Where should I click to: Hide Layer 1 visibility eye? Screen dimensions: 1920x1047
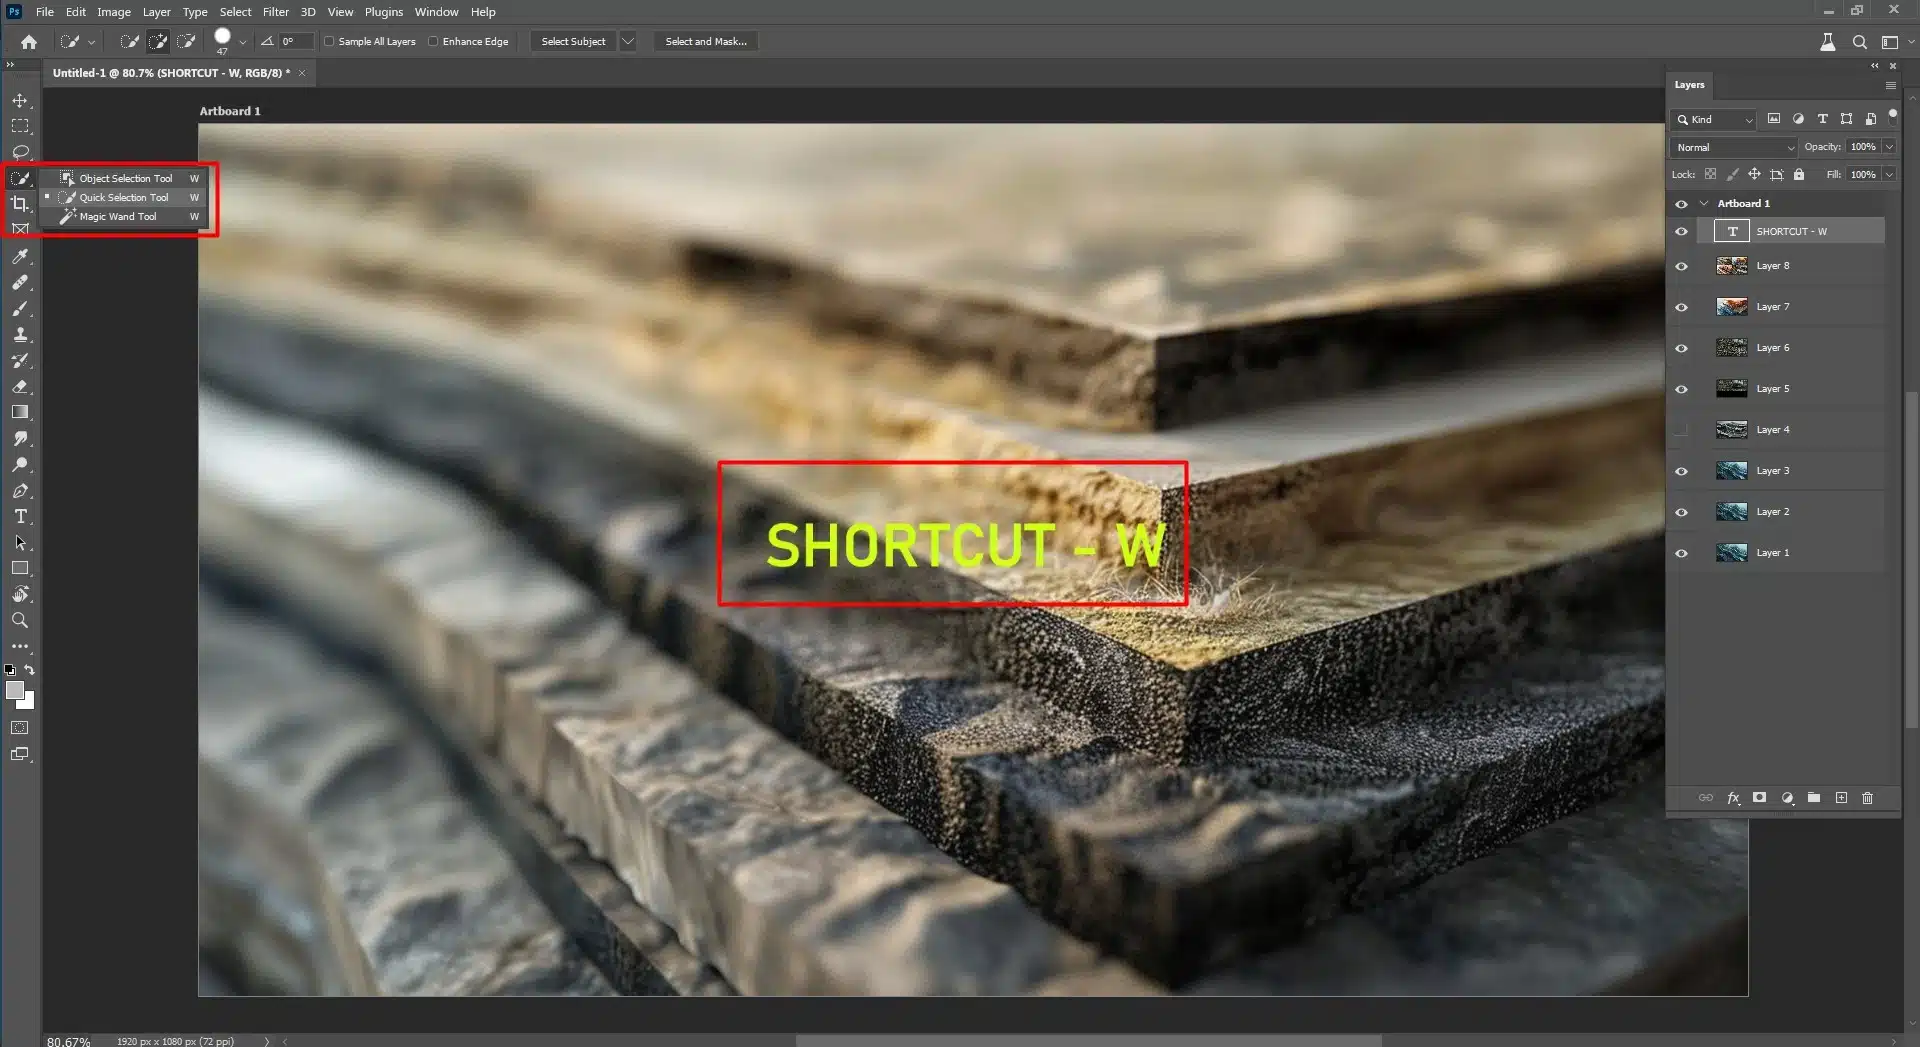tap(1681, 553)
